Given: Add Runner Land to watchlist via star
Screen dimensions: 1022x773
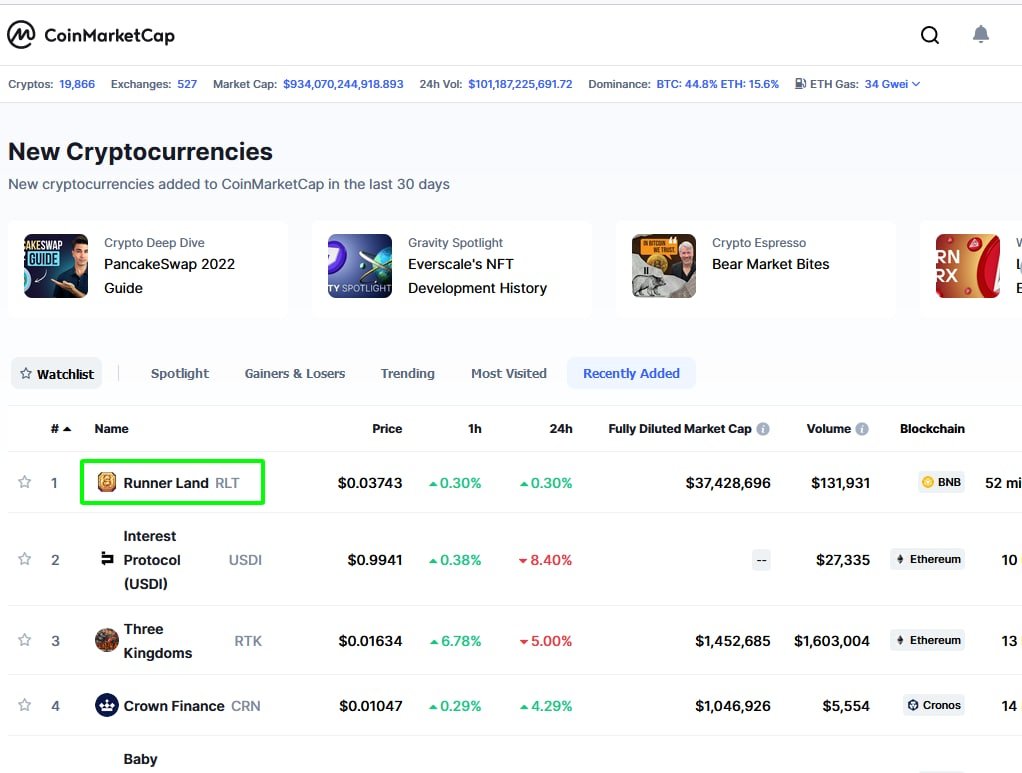Looking at the screenshot, I should (24, 482).
